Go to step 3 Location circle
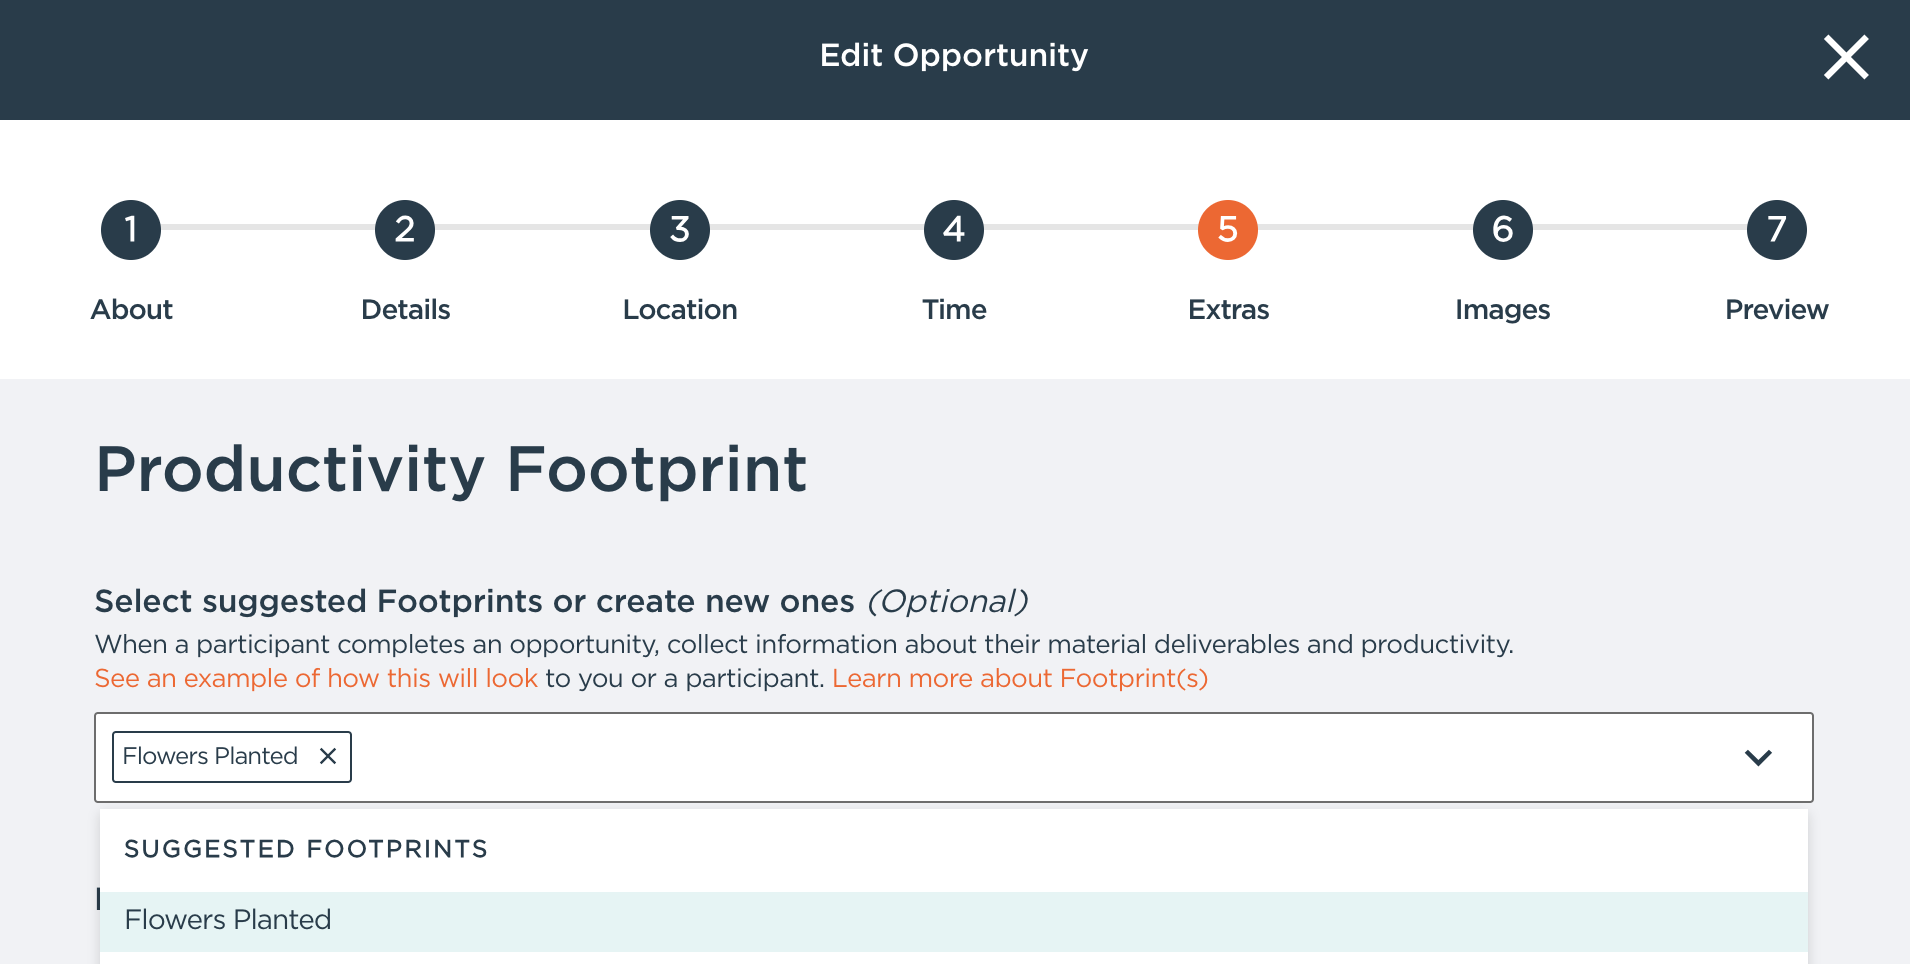The image size is (1910, 964). pyautogui.click(x=680, y=230)
